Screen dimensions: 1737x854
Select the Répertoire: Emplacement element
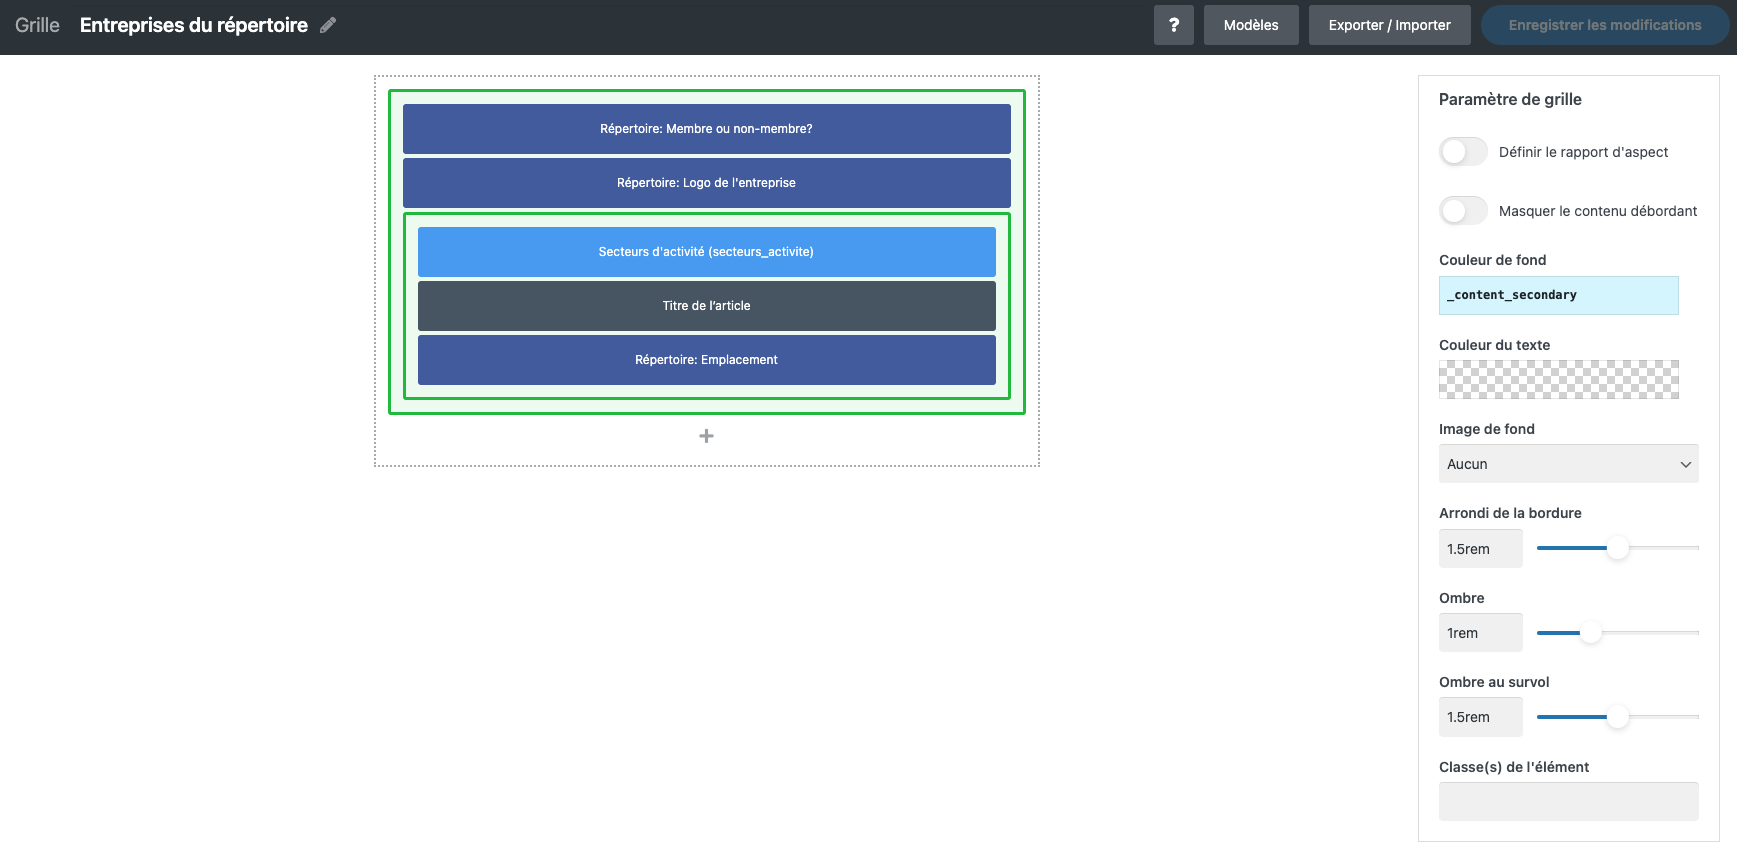tap(706, 360)
